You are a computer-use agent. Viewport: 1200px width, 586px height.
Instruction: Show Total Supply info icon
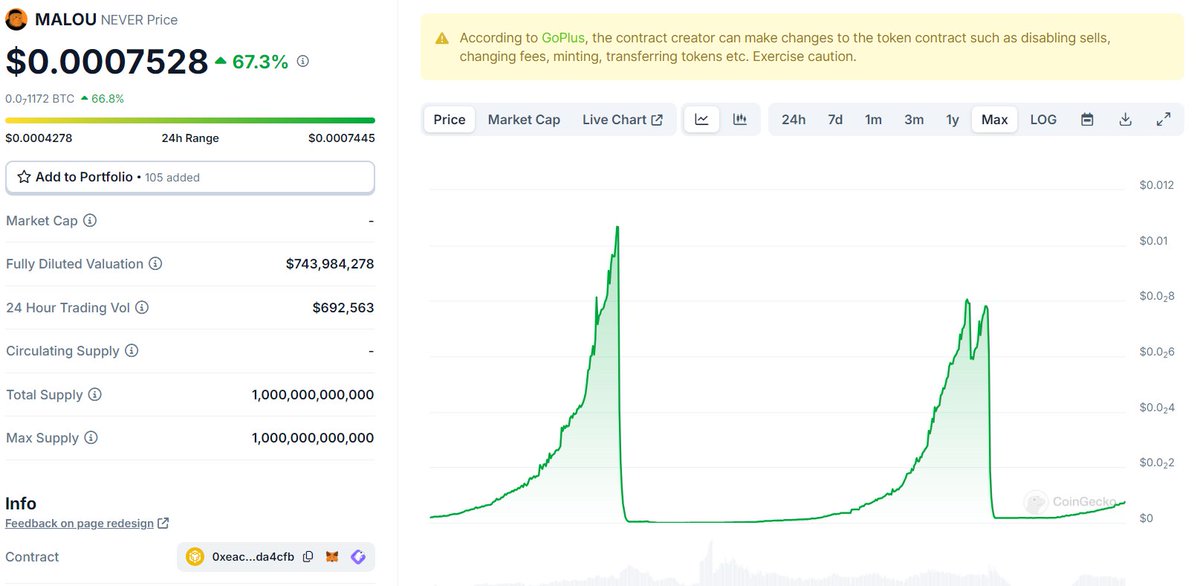[x=95, y=395]
